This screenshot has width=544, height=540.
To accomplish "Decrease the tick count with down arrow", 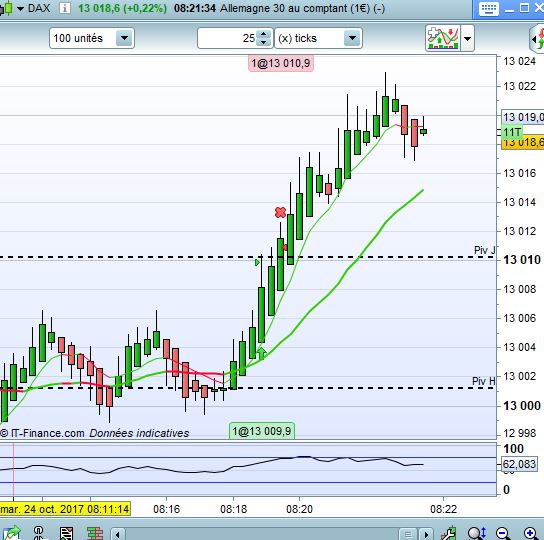I will point(264,42).
